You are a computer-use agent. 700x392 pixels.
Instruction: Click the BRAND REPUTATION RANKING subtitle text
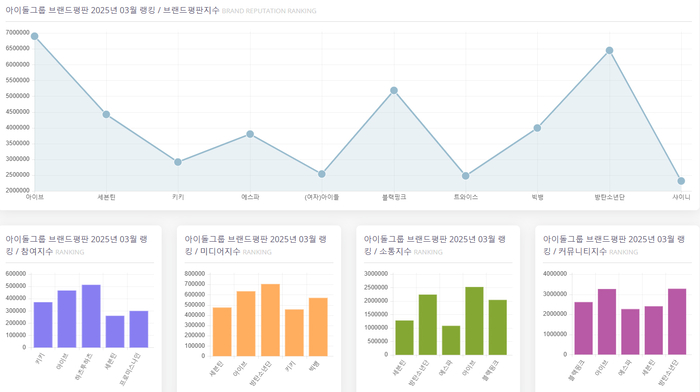click(269, 11)
